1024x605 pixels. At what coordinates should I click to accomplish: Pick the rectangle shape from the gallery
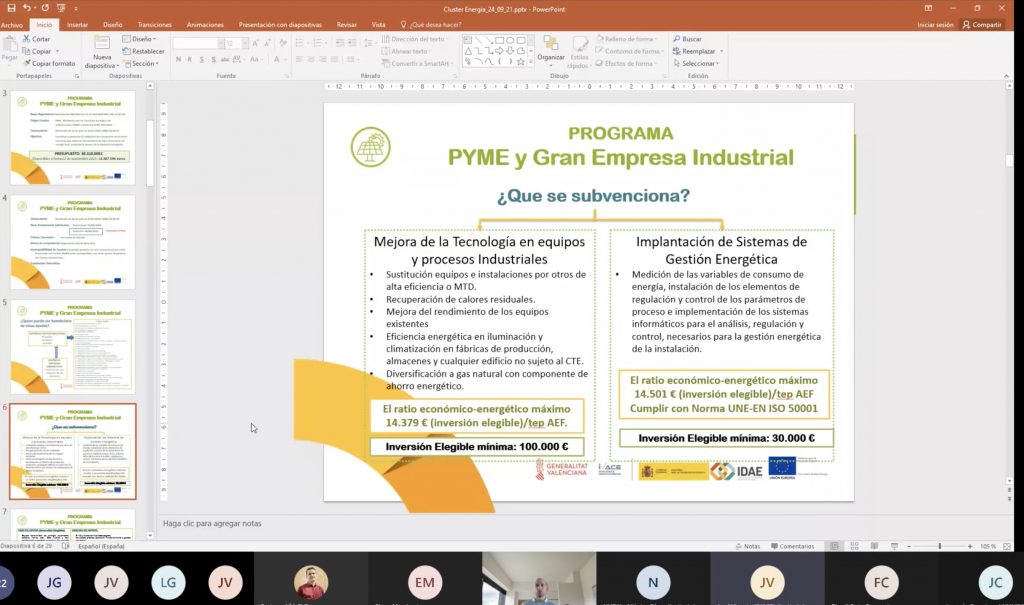point(500,40)
